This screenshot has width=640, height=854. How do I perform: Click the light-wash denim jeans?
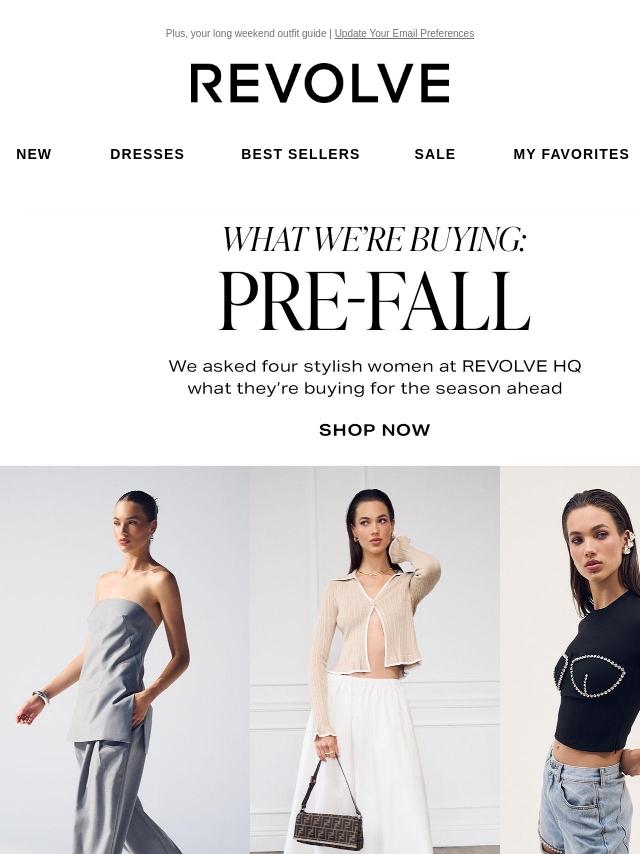[x=587, y=802]
